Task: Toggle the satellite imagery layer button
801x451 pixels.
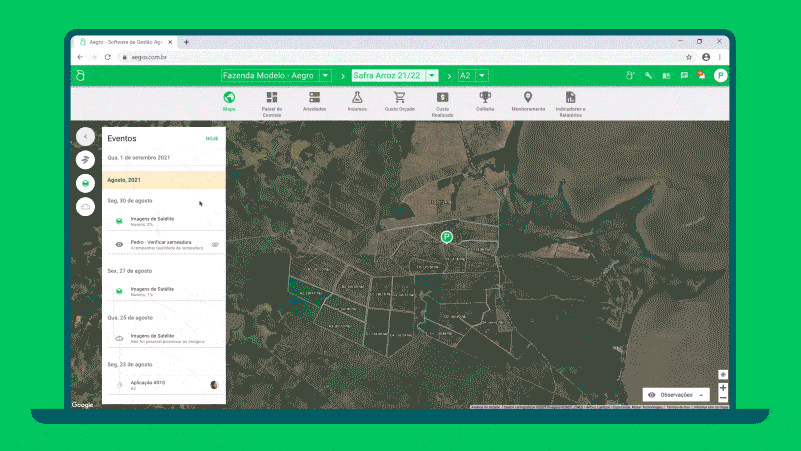Action: (85, 183)
